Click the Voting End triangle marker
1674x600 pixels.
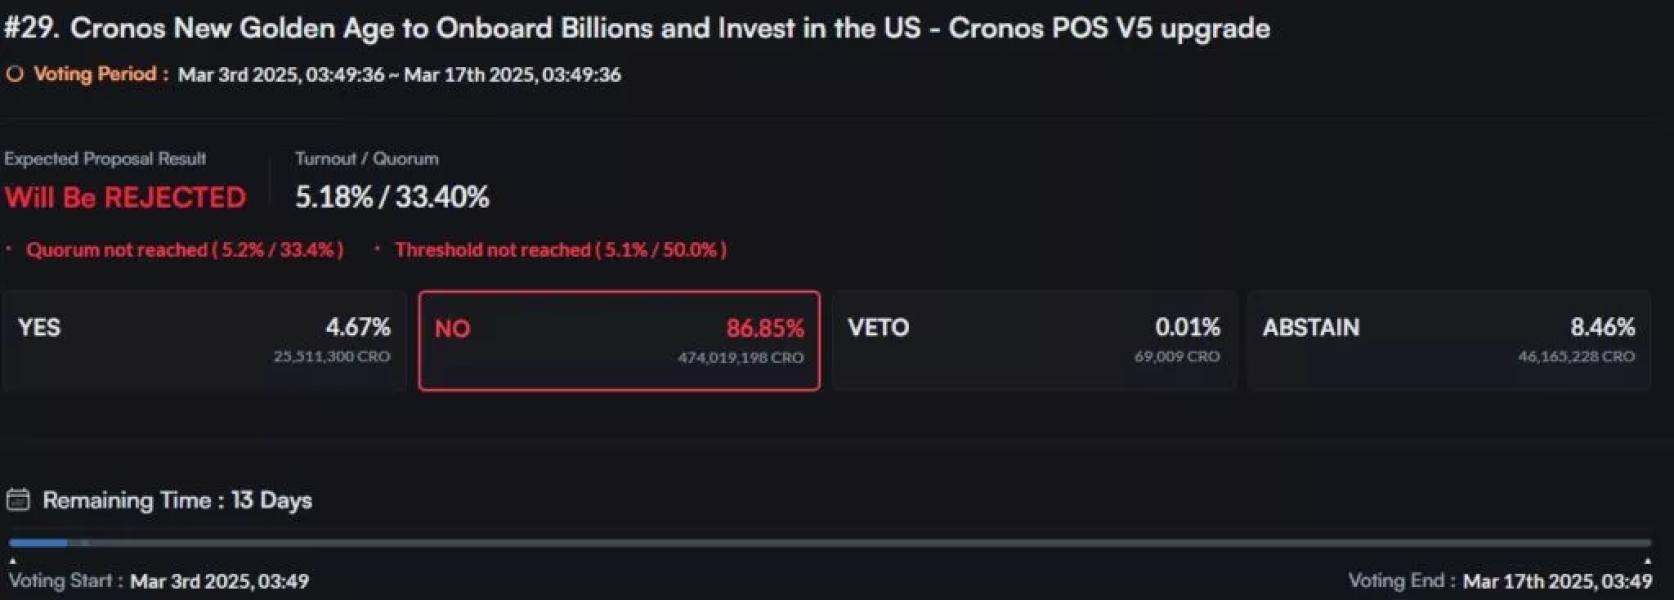click(1646, 561)
